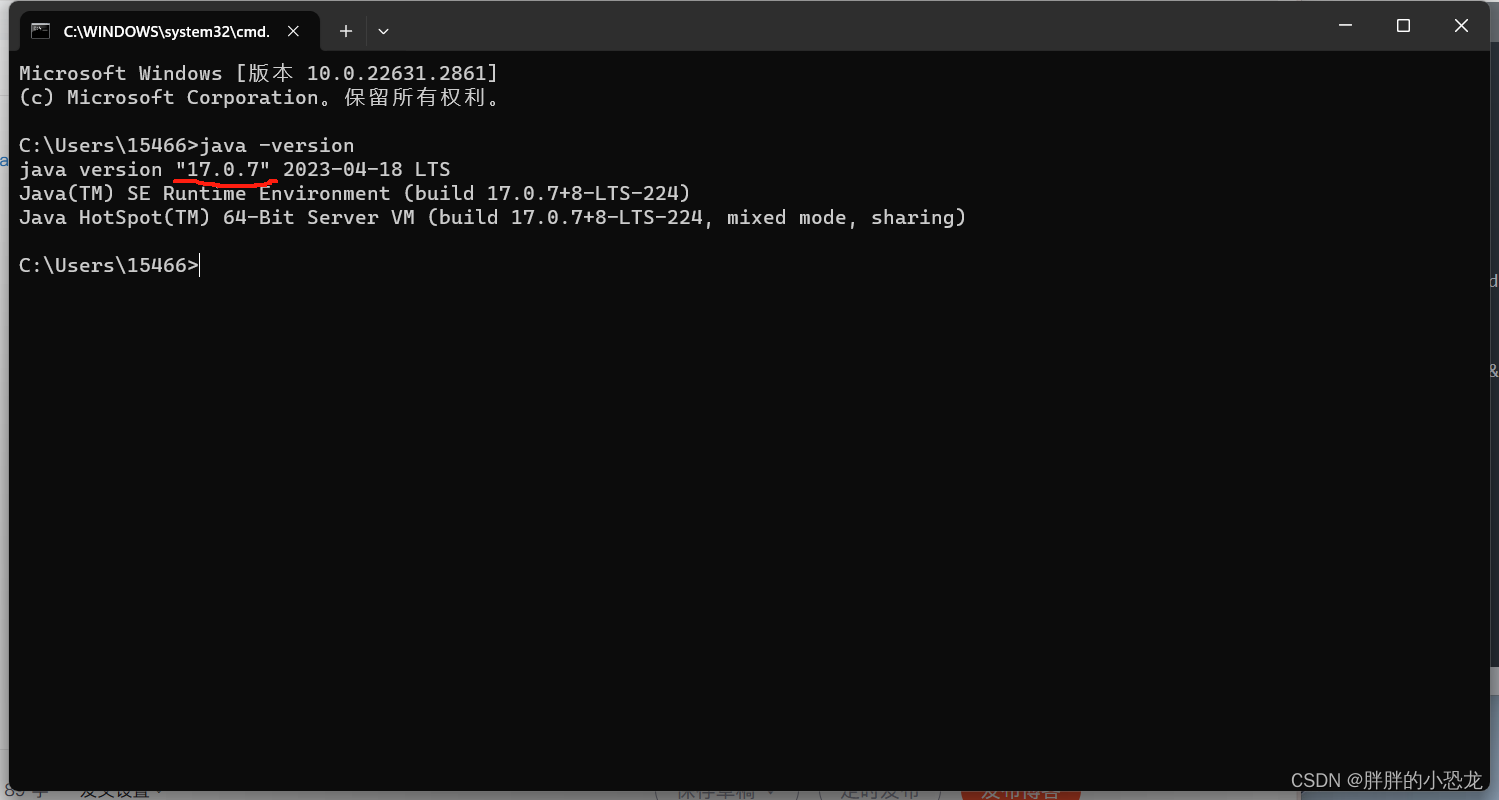This screenshot has height=800, width=1499.
Task: Click the CSDN watermark icon text area
Action: coord(1384,780)
